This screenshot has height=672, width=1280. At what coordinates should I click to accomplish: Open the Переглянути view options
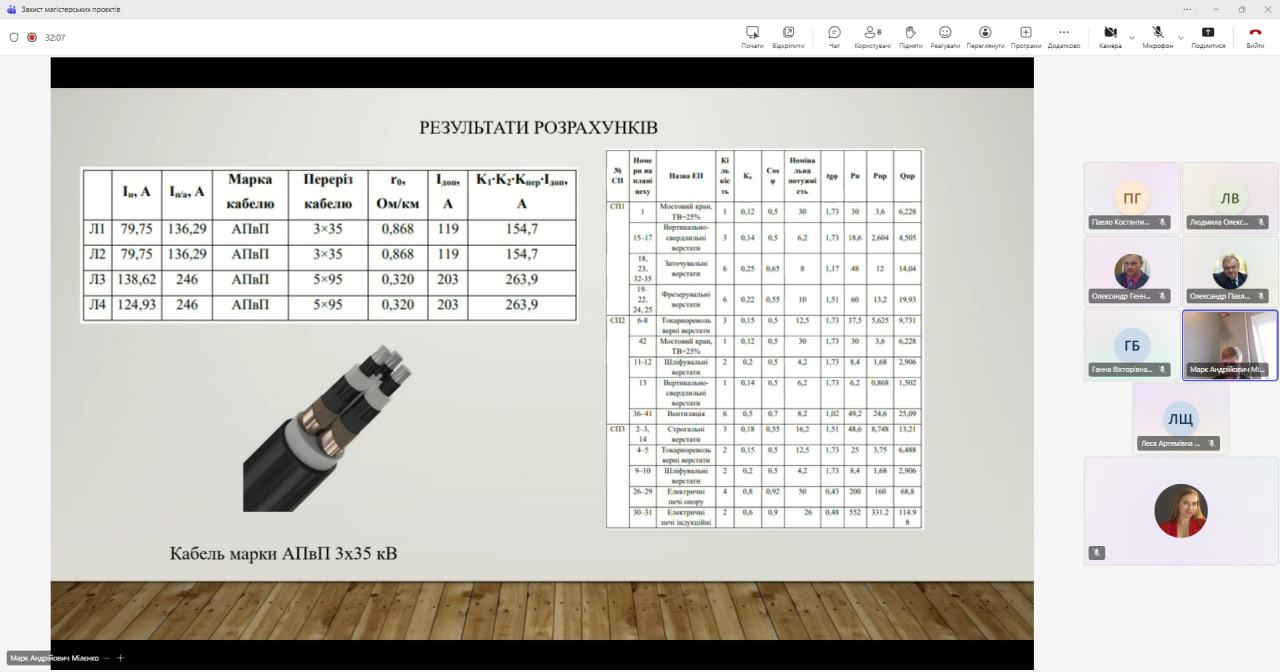985,37
